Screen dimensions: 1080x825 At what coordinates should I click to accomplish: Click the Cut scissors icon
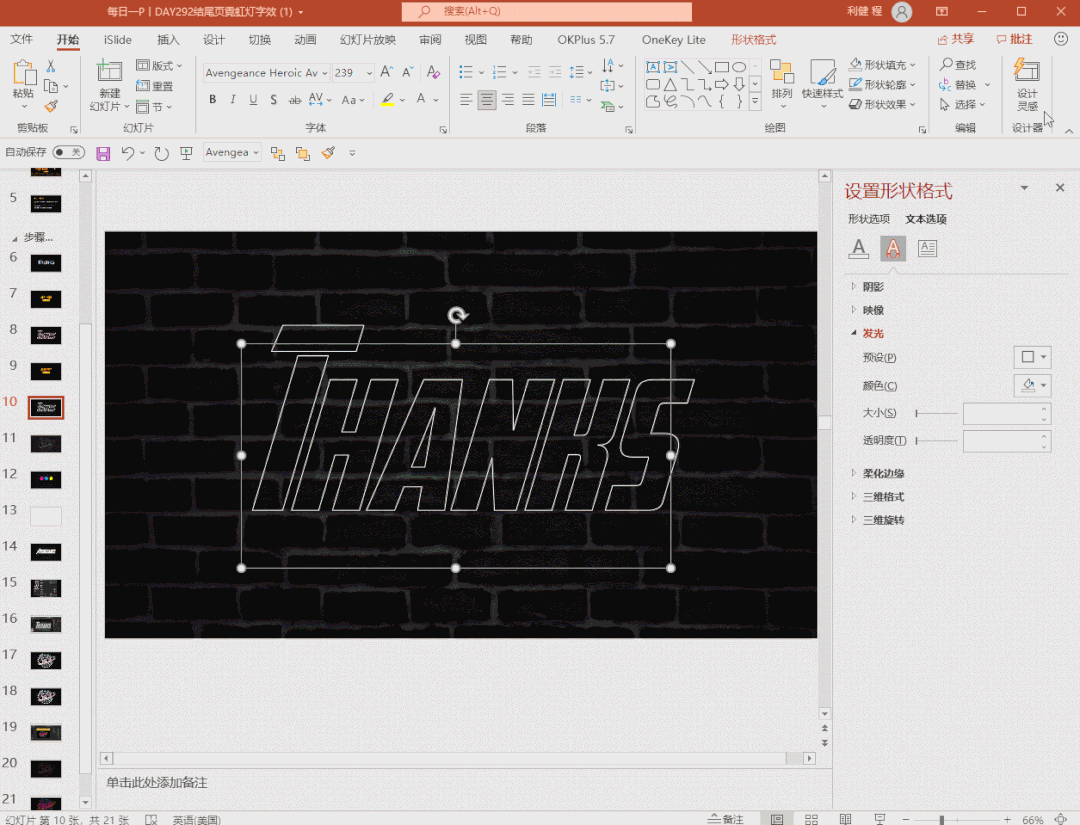51,66
